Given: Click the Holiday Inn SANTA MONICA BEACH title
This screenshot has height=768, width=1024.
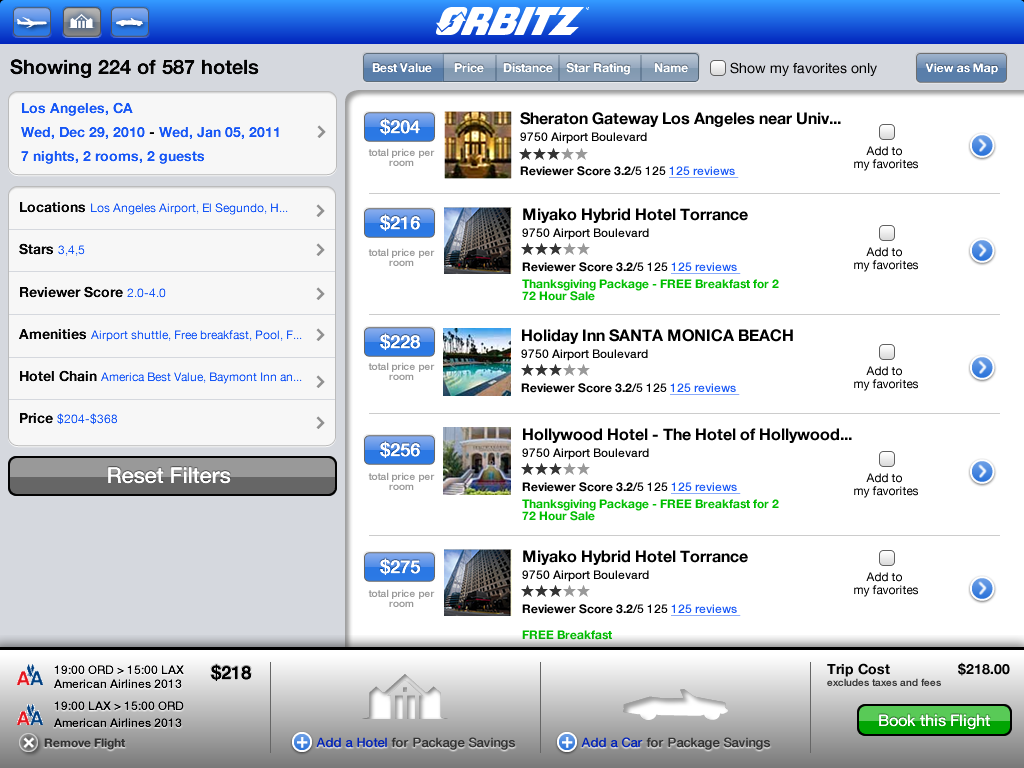Looking at the screenshot, I should coord(657,335).
